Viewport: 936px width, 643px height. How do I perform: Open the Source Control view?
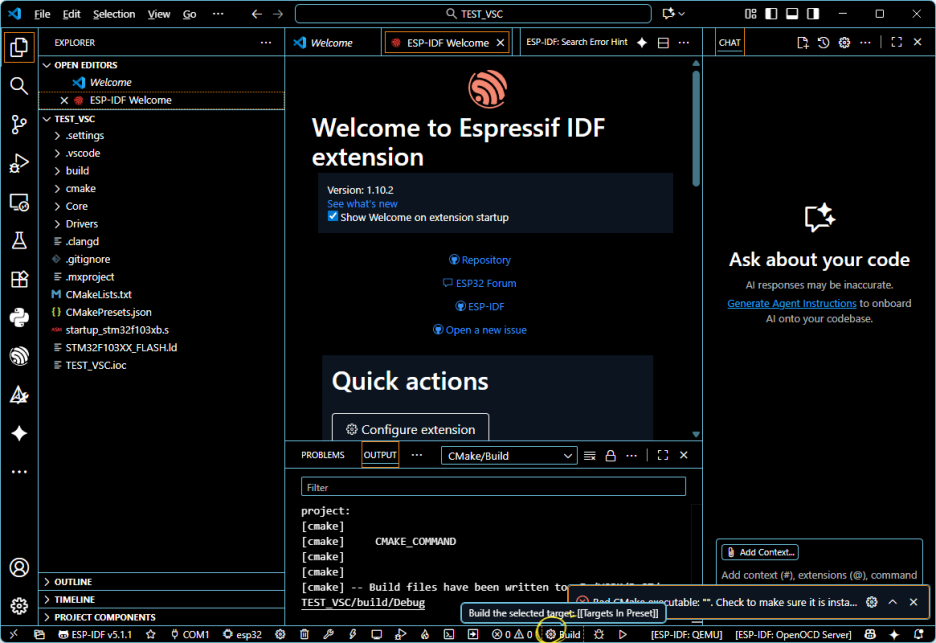click(19, 124)
